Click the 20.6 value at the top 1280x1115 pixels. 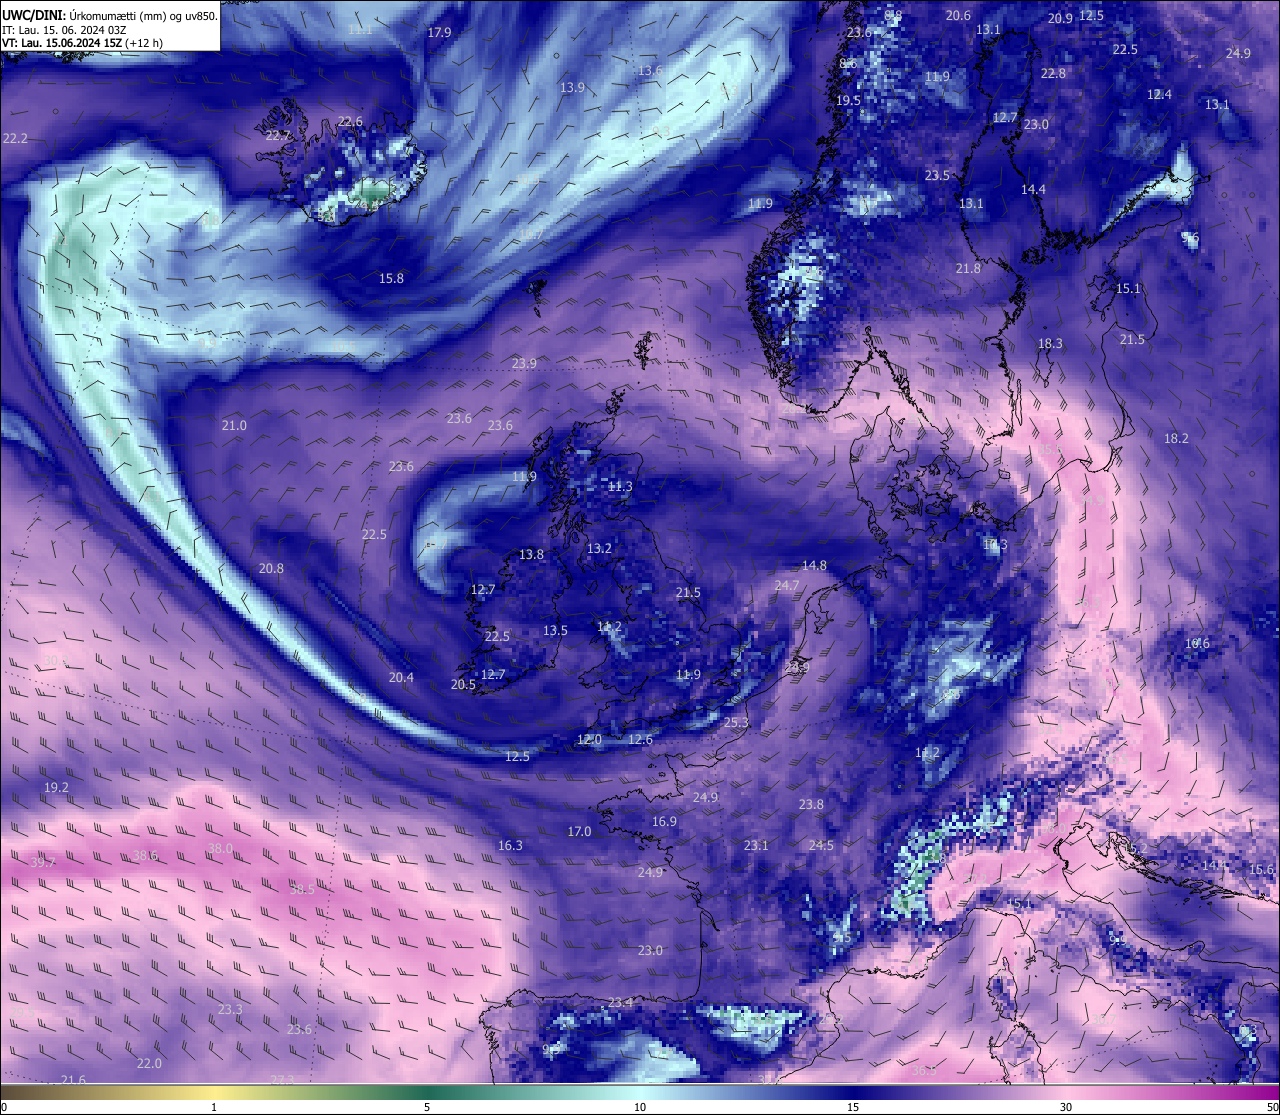pos(958,15)
